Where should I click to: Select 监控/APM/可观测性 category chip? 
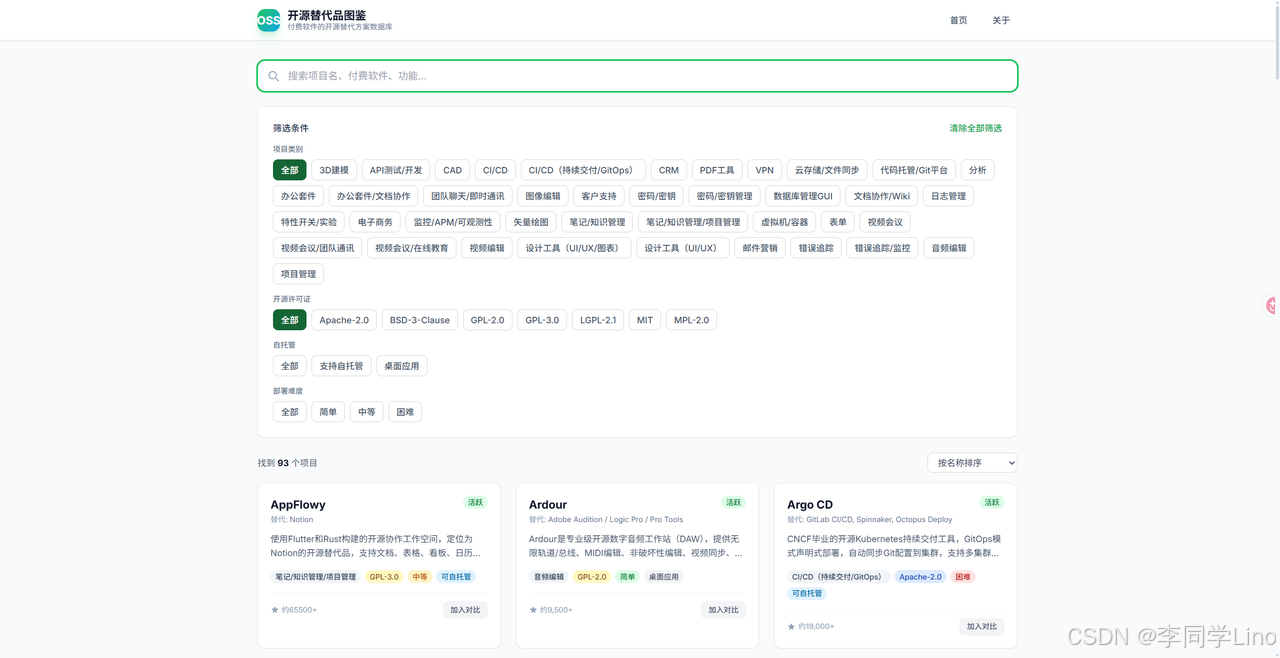coord(453,222)
